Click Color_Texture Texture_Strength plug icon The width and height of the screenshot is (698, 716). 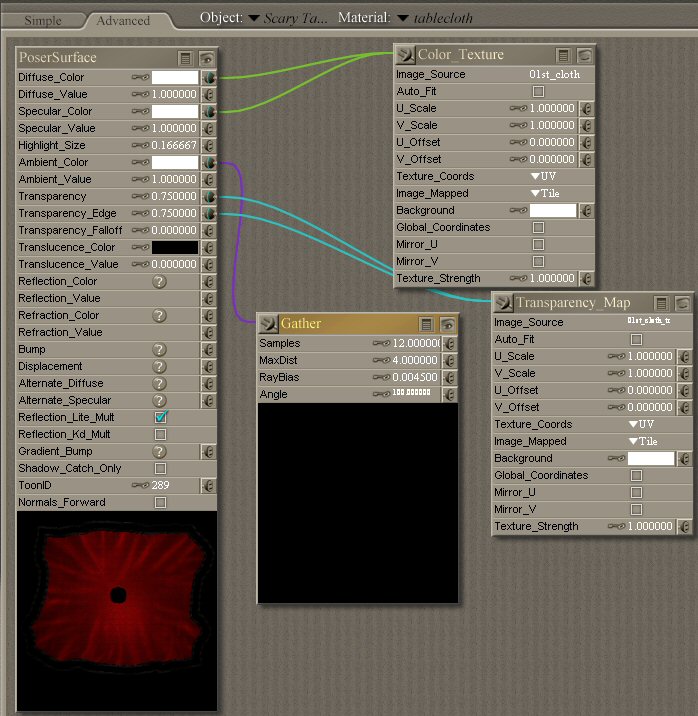coord(587,279)
